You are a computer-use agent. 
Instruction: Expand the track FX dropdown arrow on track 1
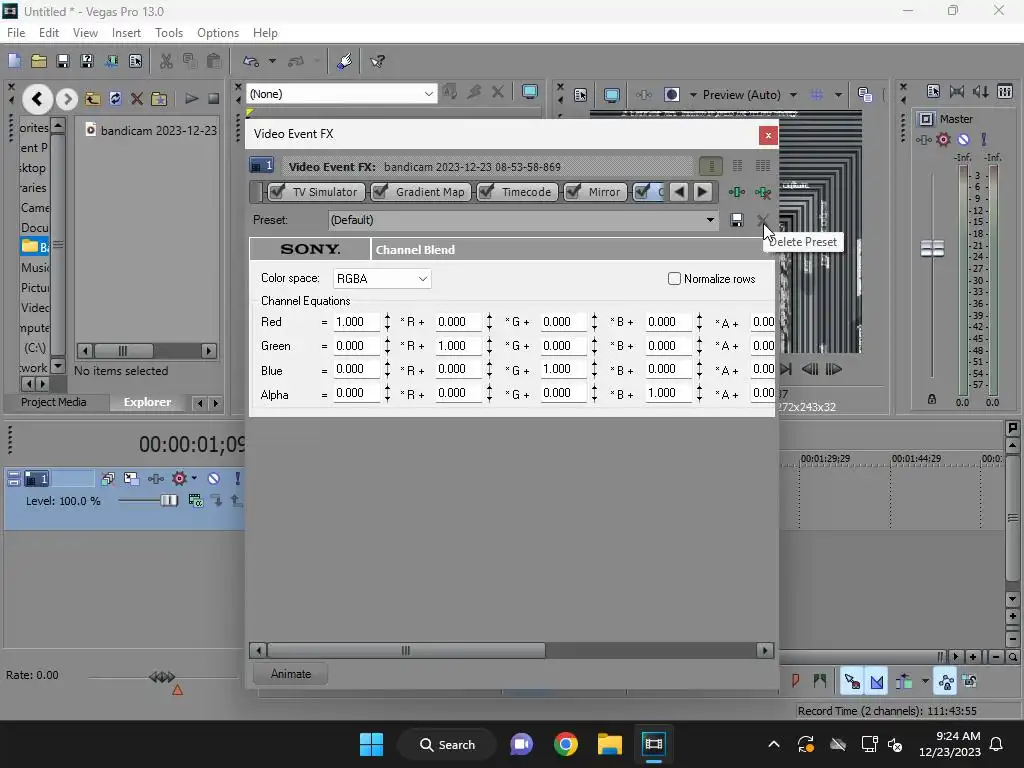(x=194, y=479)
